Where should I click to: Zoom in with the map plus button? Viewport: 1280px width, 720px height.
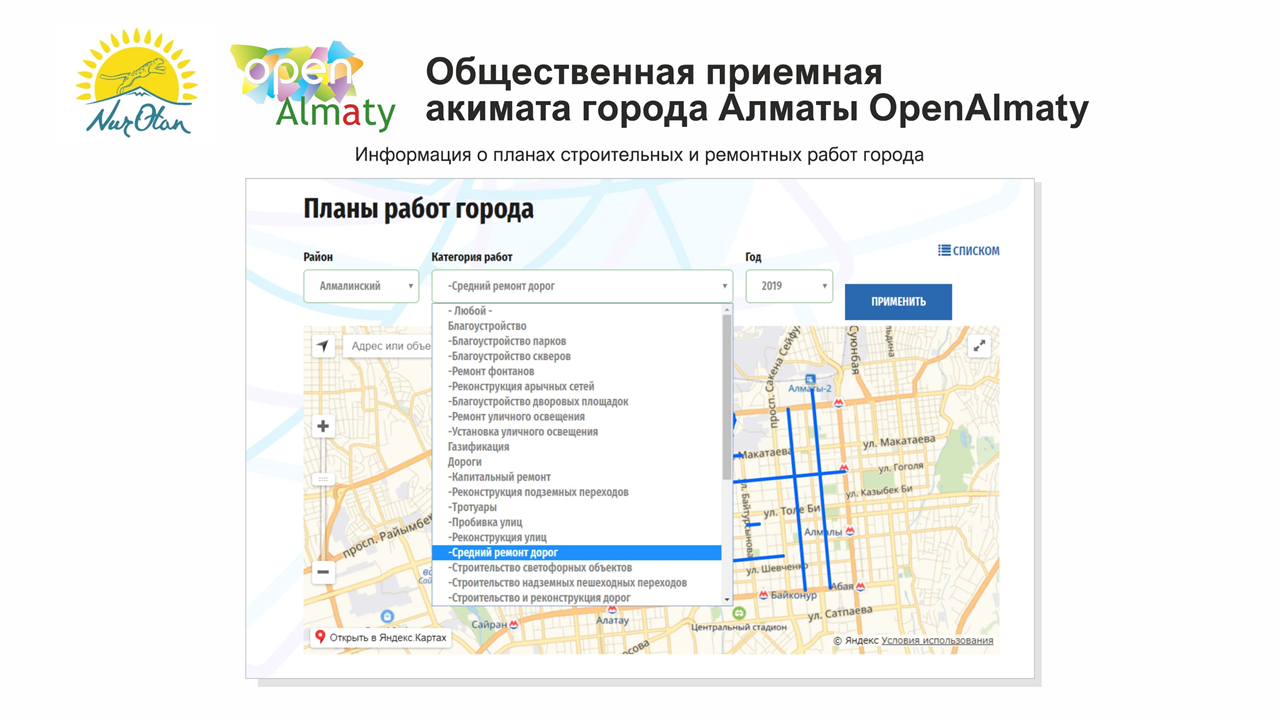pos(323,426)
